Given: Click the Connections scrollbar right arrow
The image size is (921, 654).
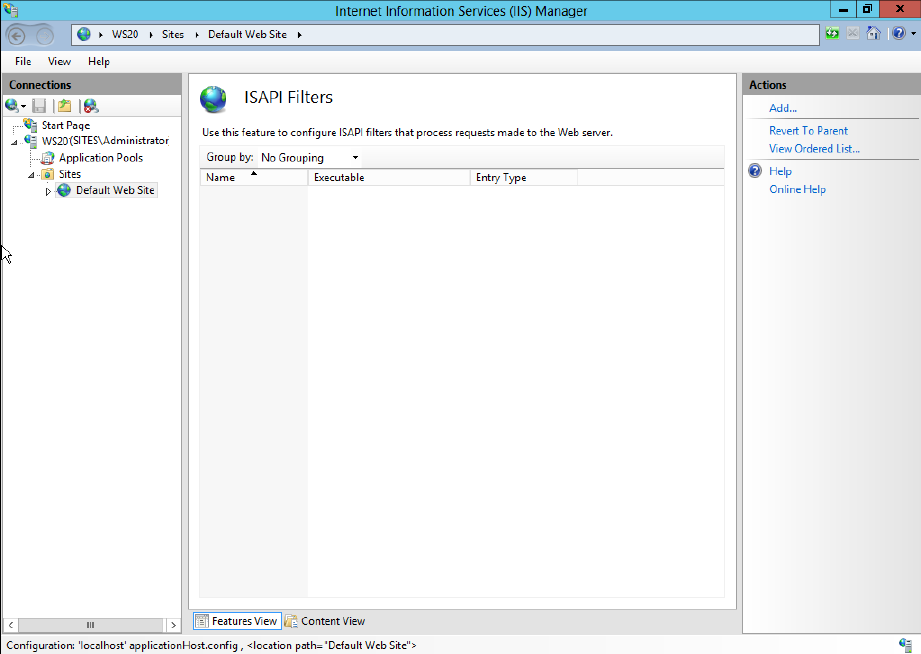Looking at the screenshot, I should [173, 625].
